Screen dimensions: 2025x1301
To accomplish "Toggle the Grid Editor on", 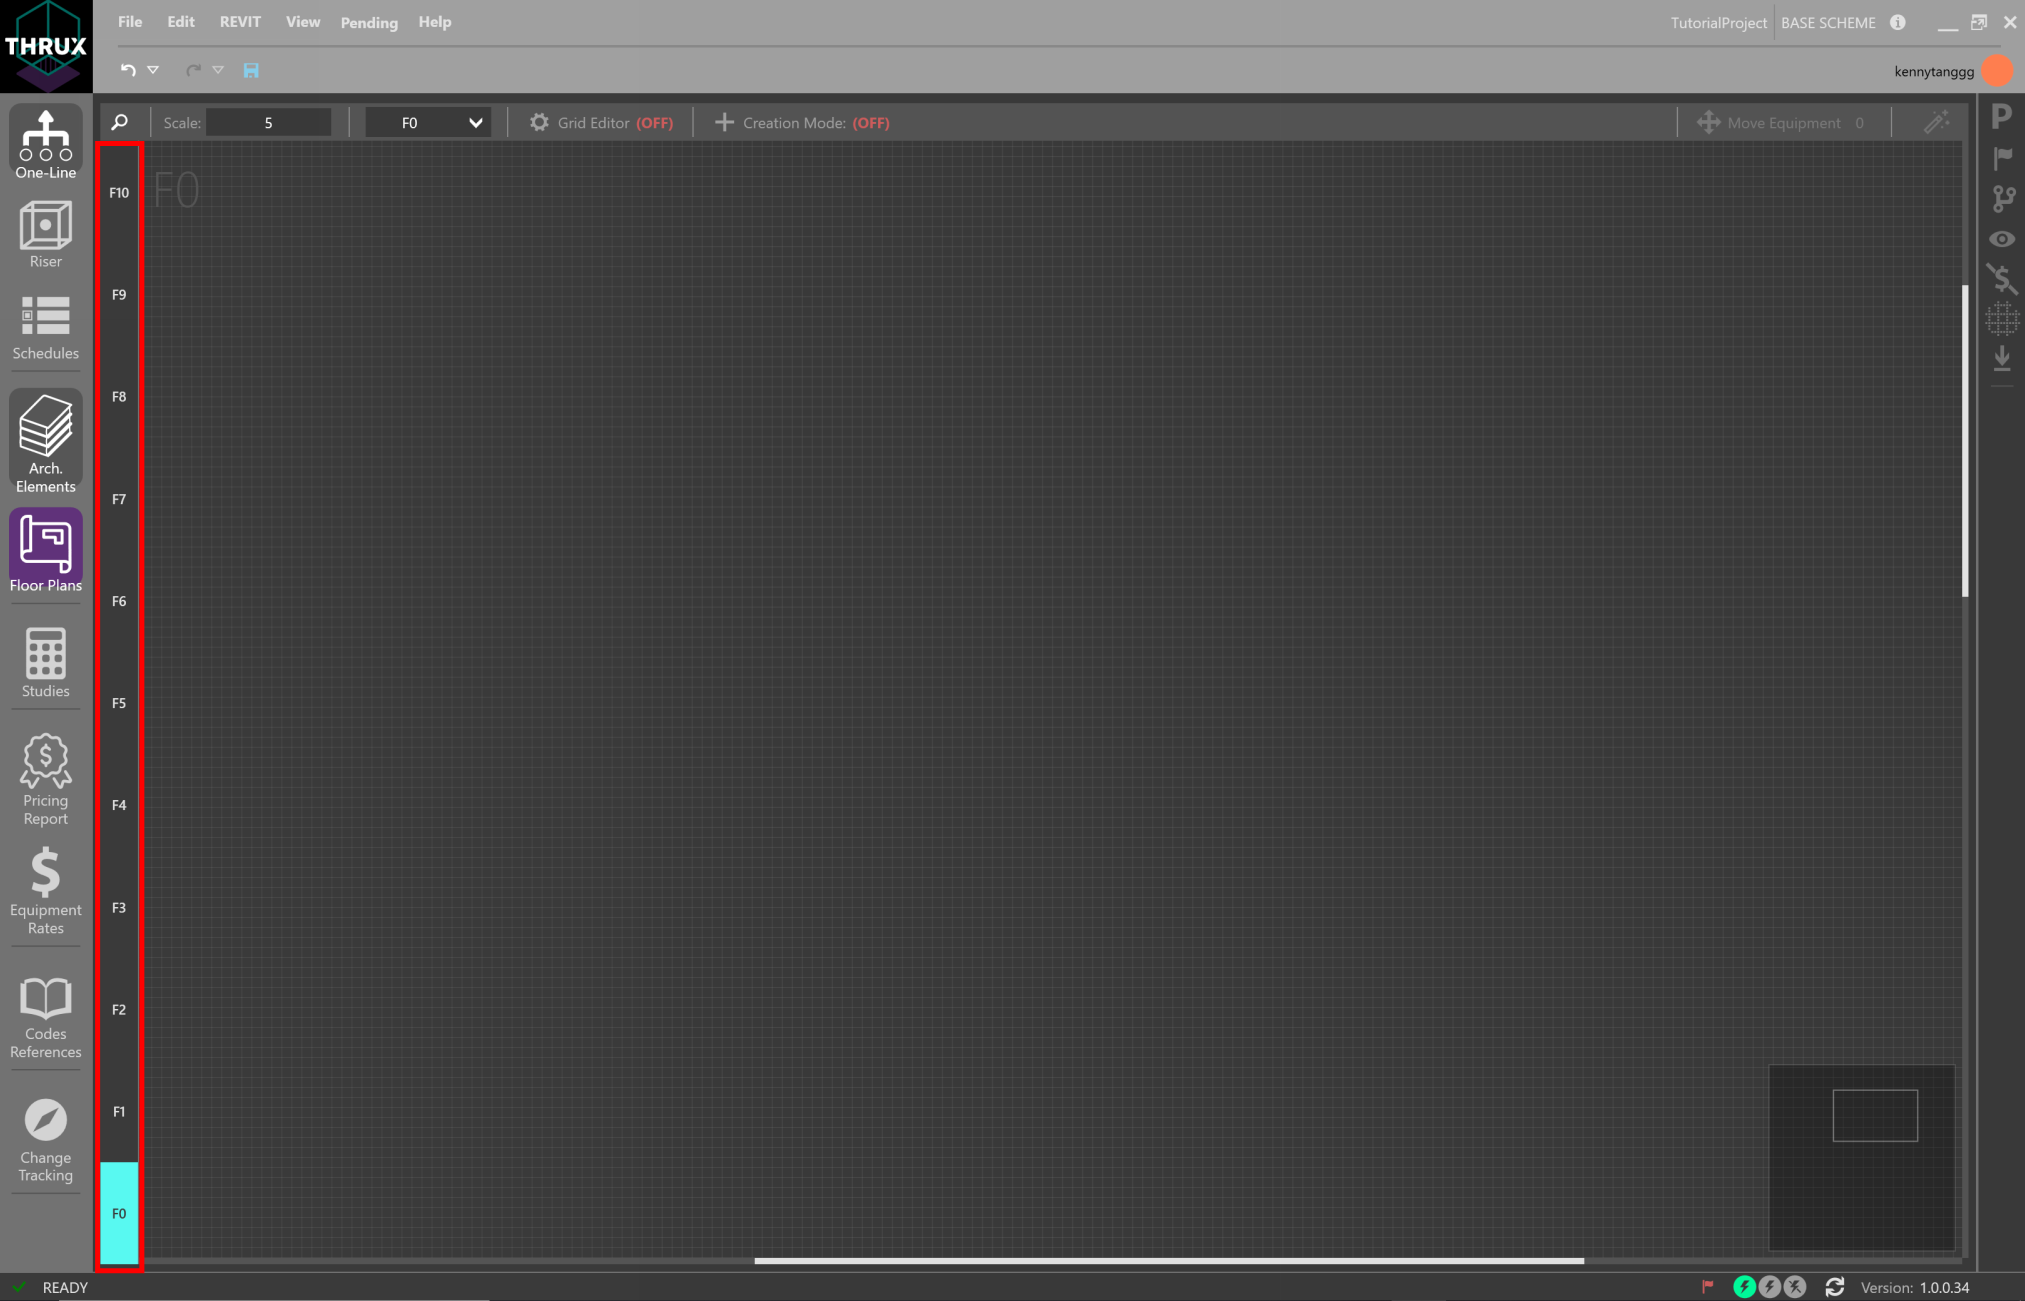I will tap(601, 122).
